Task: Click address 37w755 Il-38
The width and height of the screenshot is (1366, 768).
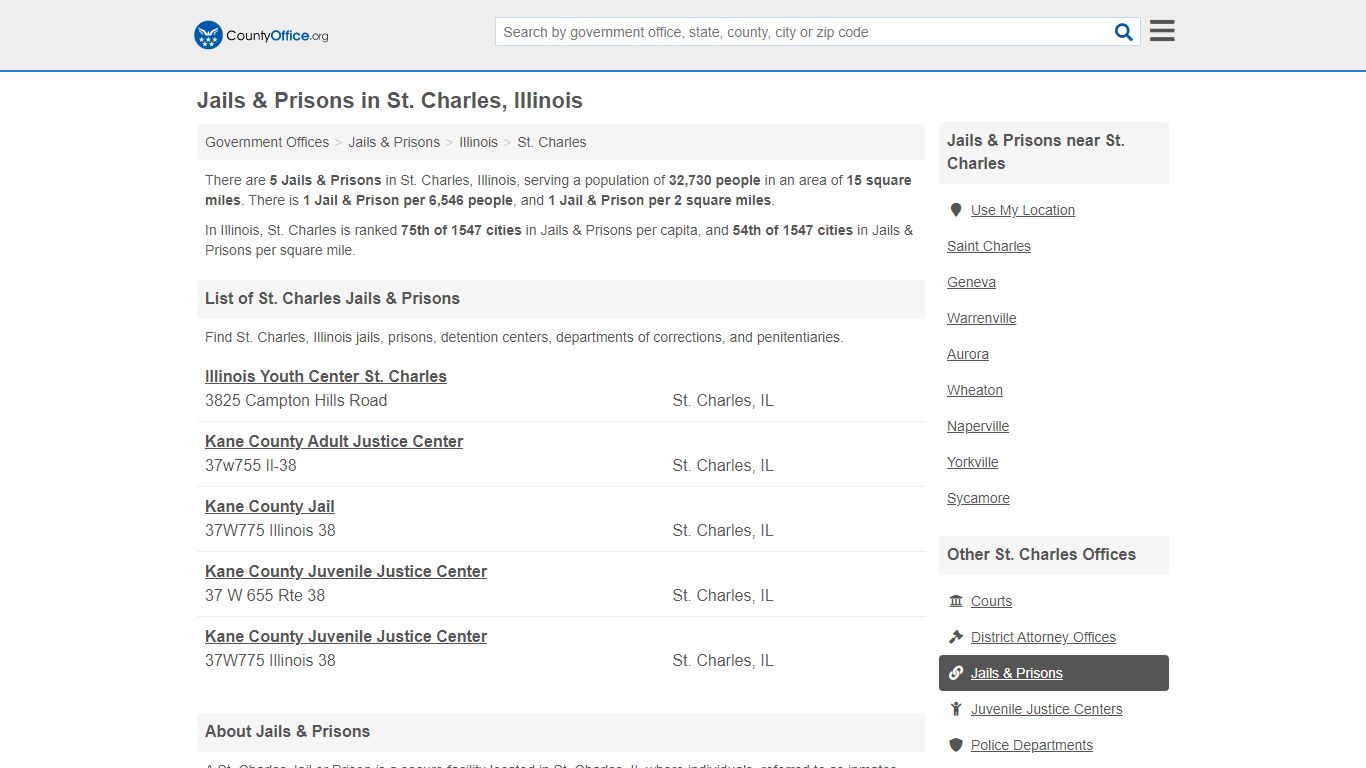Action: click(251, 465)
